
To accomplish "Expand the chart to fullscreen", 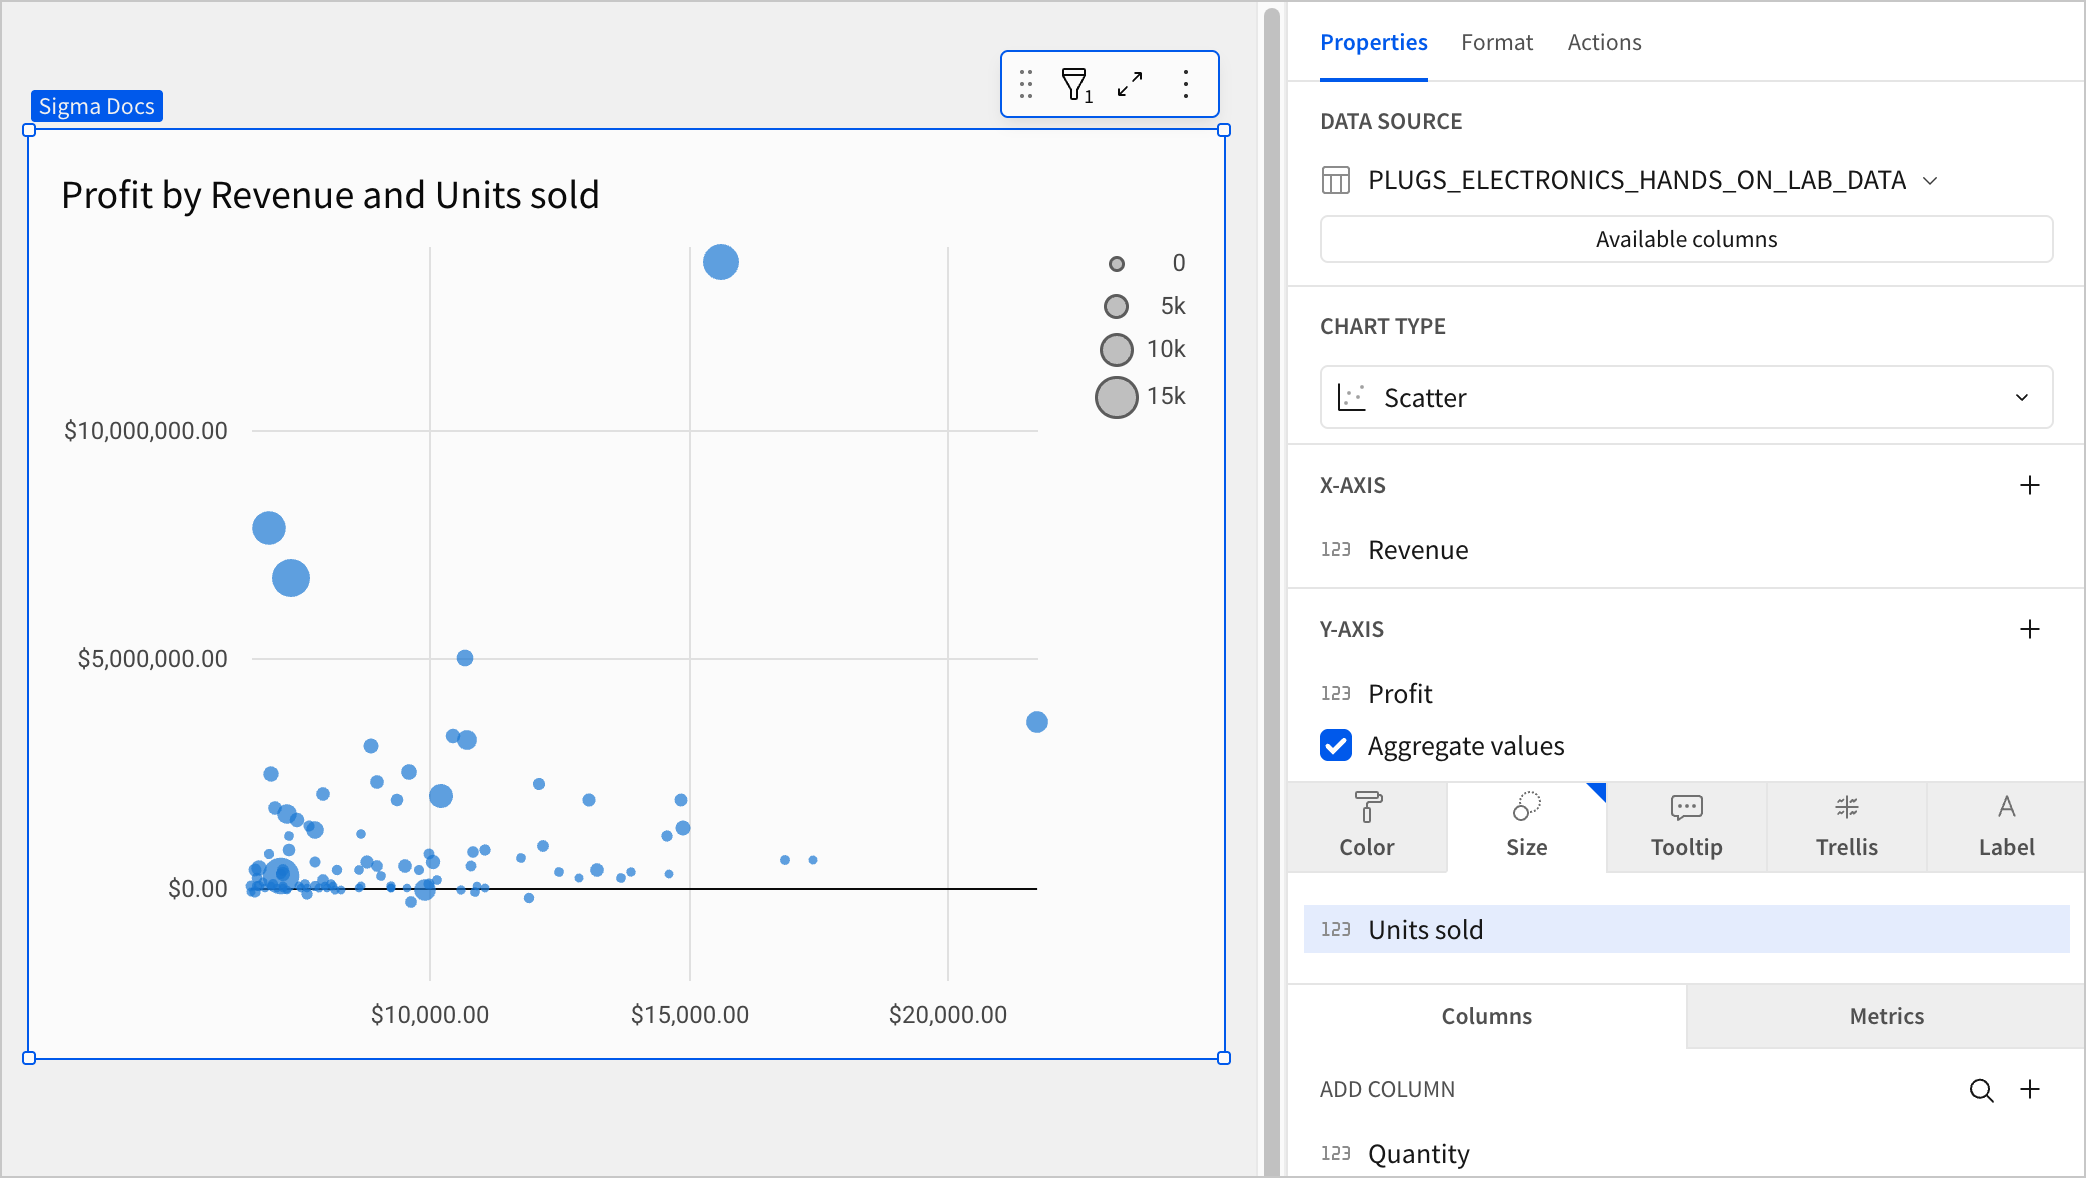I will pyautogui.click(x=1130, y=84).
